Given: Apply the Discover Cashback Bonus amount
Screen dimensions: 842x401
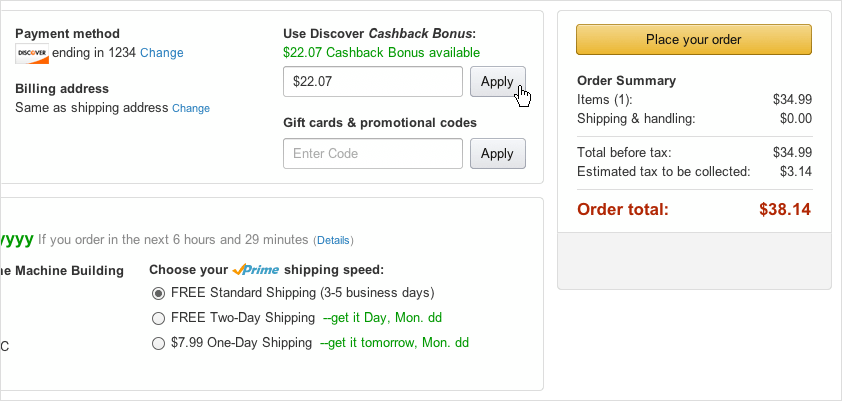Looking at the screenshot, I should point(497,82).
